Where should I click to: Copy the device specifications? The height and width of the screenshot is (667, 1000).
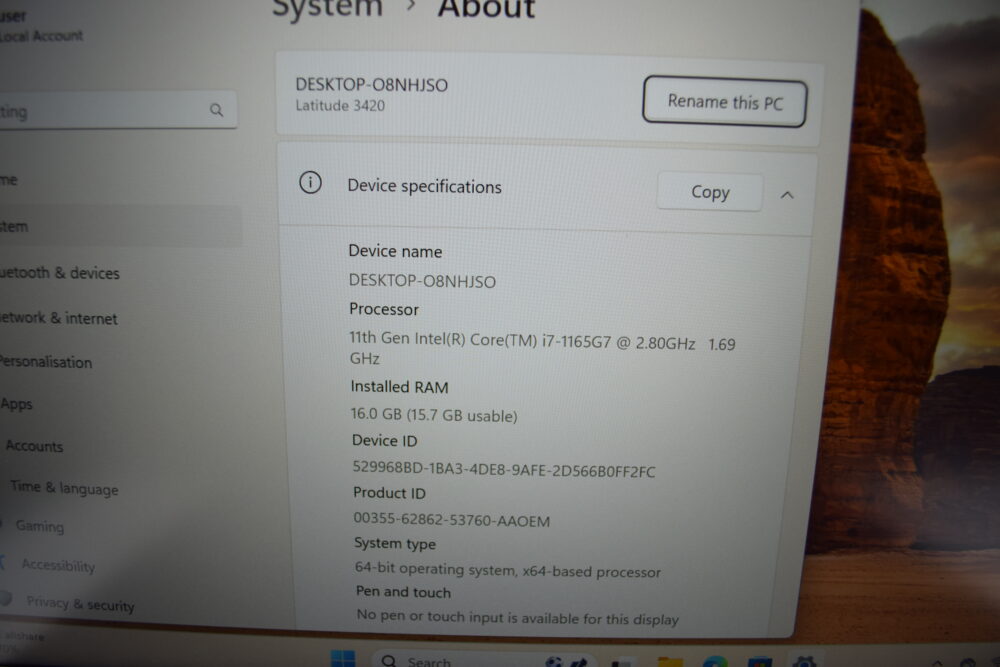[x=710, y=192]
